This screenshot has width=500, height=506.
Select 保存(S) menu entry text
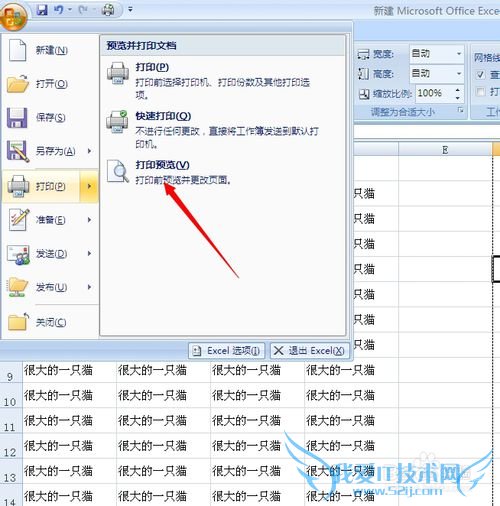click(x=51, y=117)
